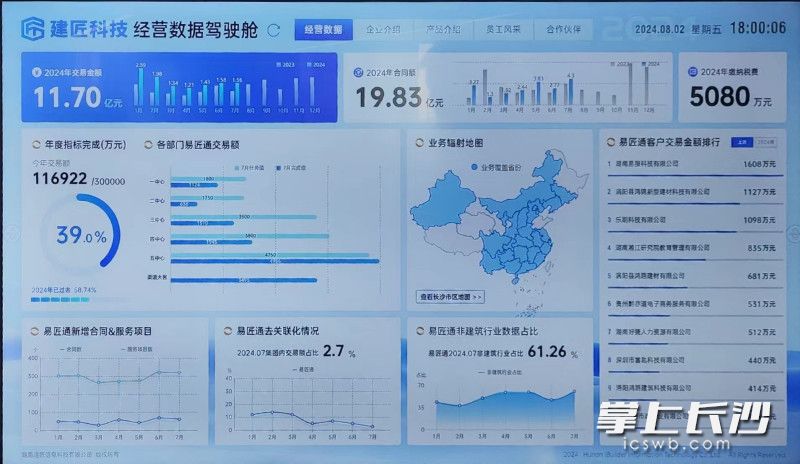Click the ring icon beside 易匠通去关联化情况
Viewport: 800px width, 464px height.
226,330
